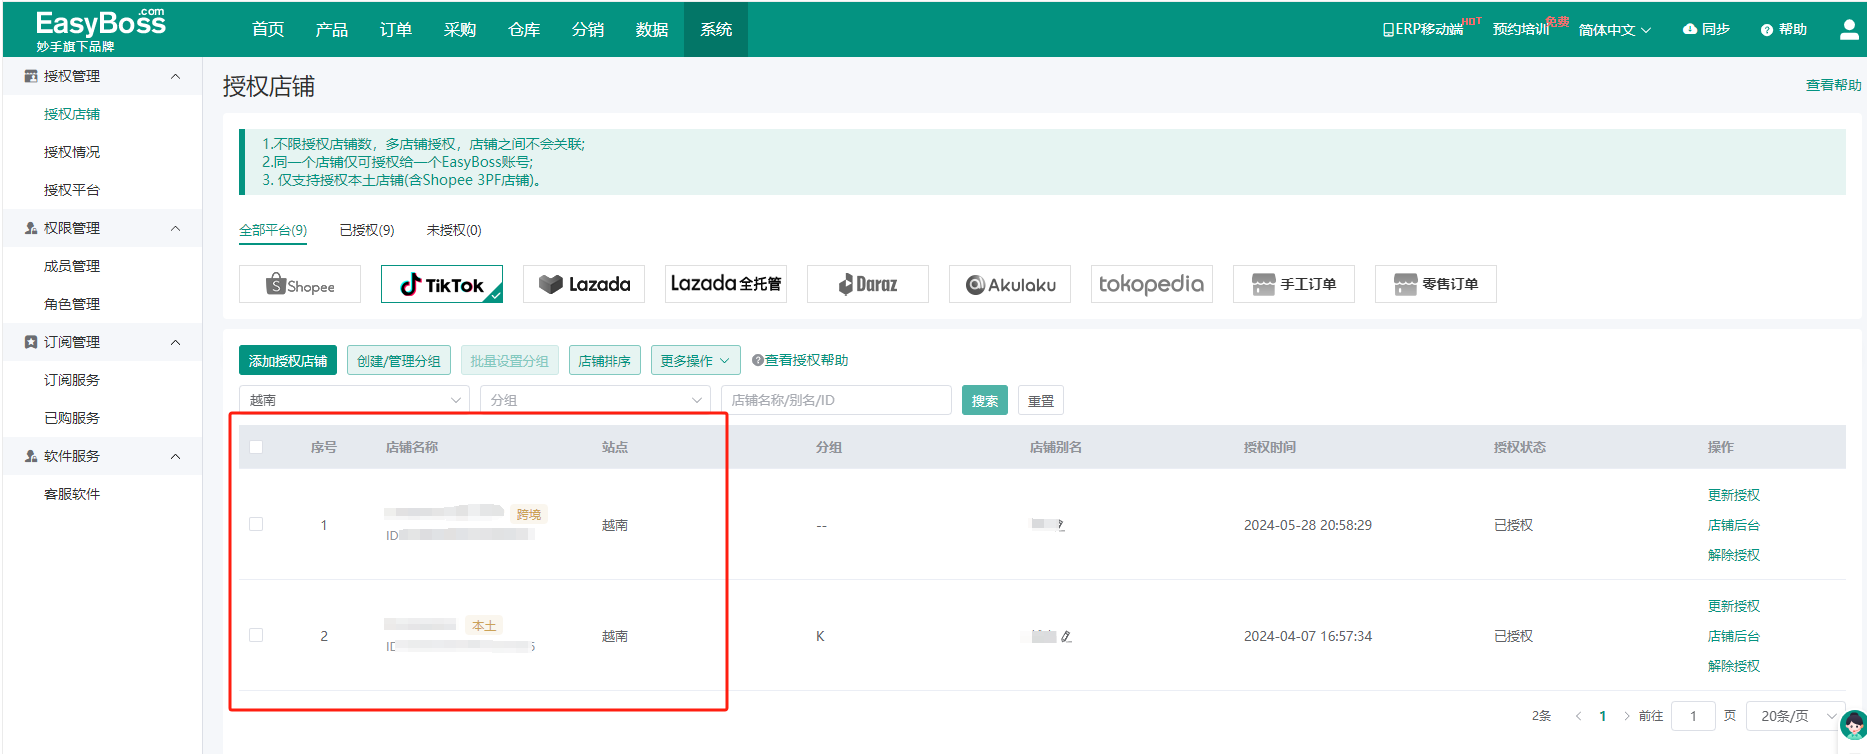Open the customer service chat avatar
The image size is (1867, 754).
pos(1853,725)
